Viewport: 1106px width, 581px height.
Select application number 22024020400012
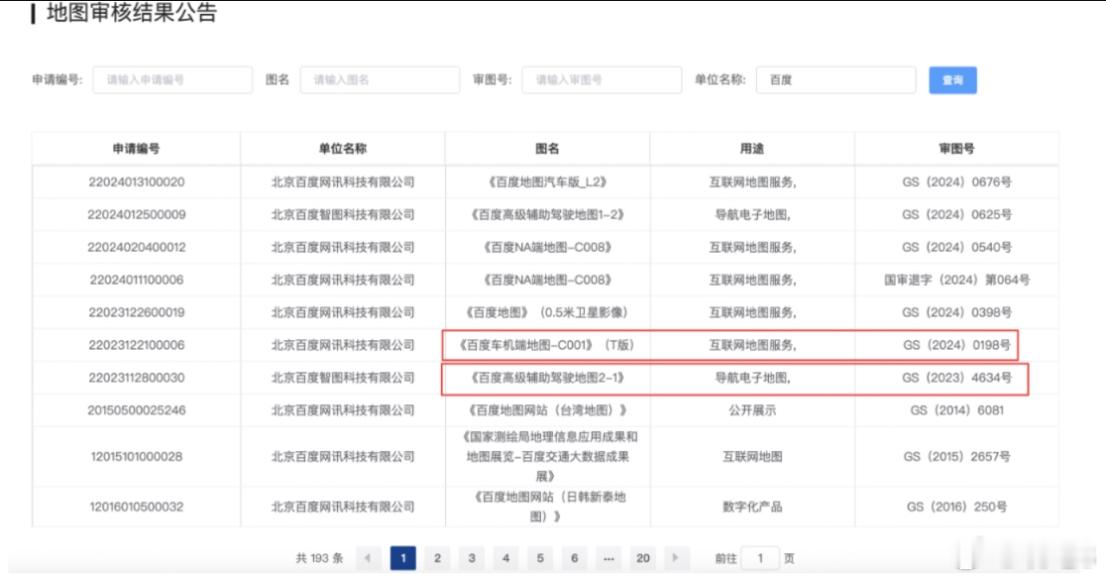coord(136,247)
